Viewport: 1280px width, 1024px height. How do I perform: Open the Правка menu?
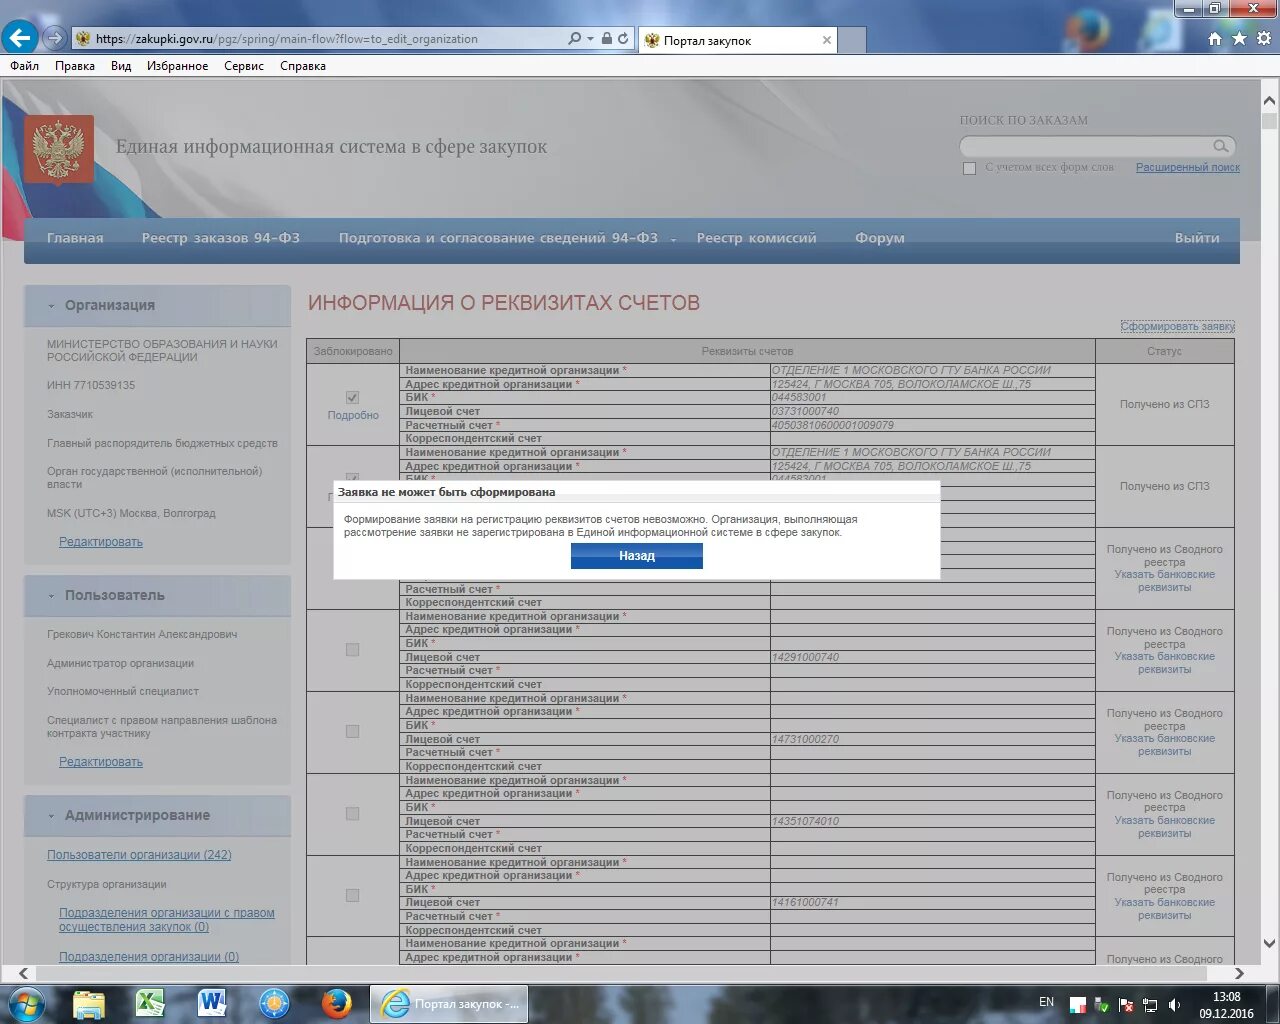coord(75,66)
